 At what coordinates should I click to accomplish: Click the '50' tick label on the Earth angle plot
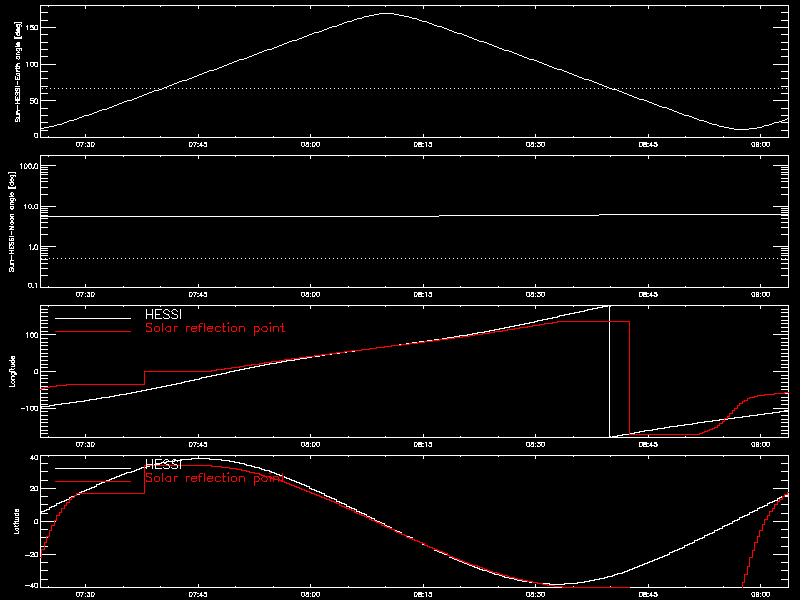(x=34, y=101)
